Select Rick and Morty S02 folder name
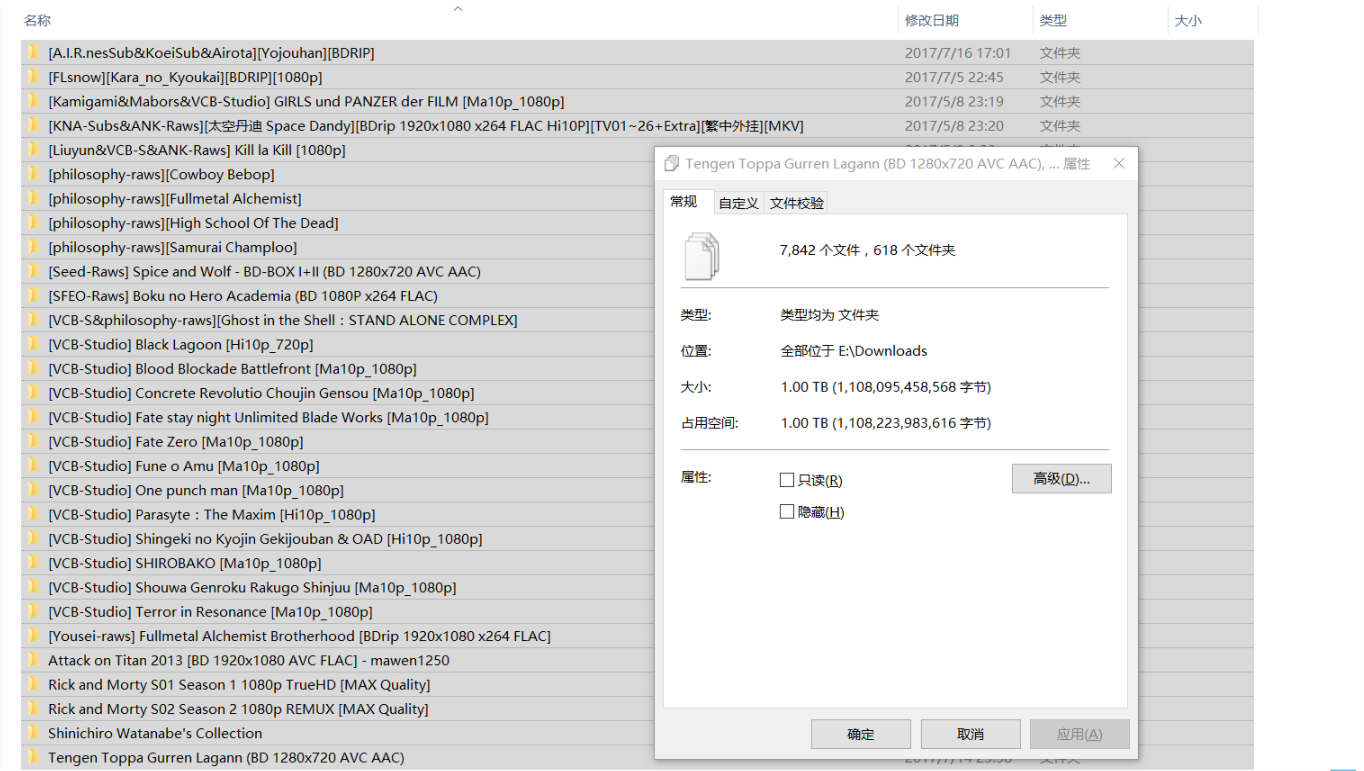The height and width of the screenshot is (771, 1364). (238, 709)
